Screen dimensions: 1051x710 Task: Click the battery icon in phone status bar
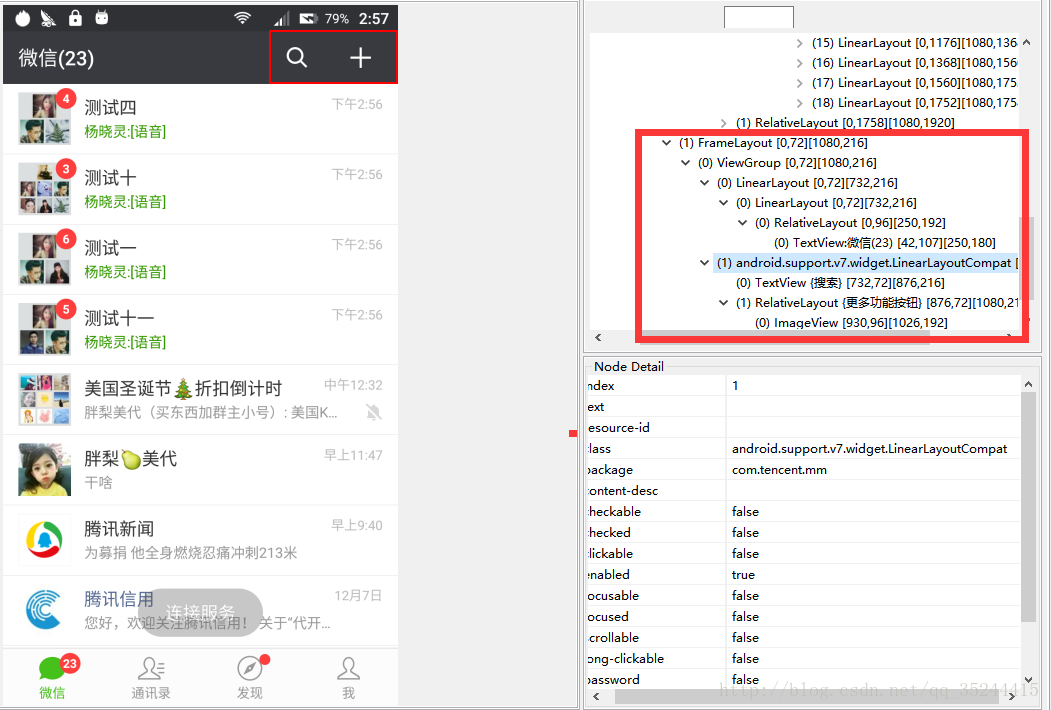point(308,19)
